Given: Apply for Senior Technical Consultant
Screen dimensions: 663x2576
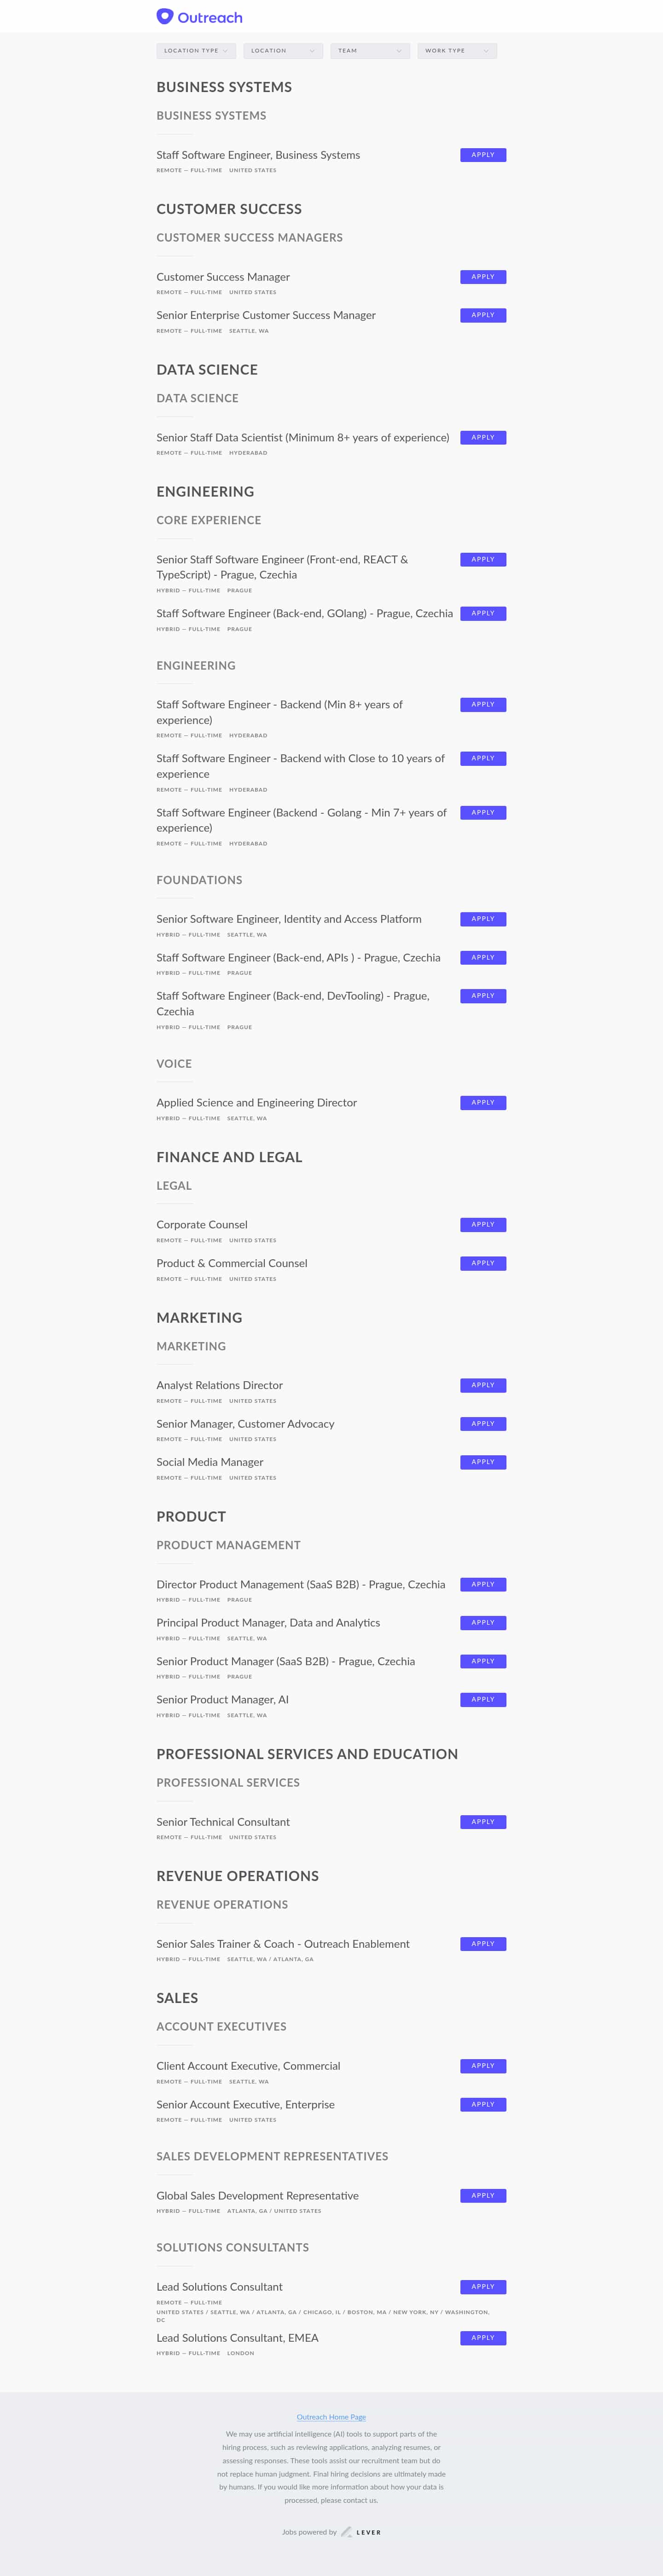Looking at the screenshot, I should tap(483, 1821).
